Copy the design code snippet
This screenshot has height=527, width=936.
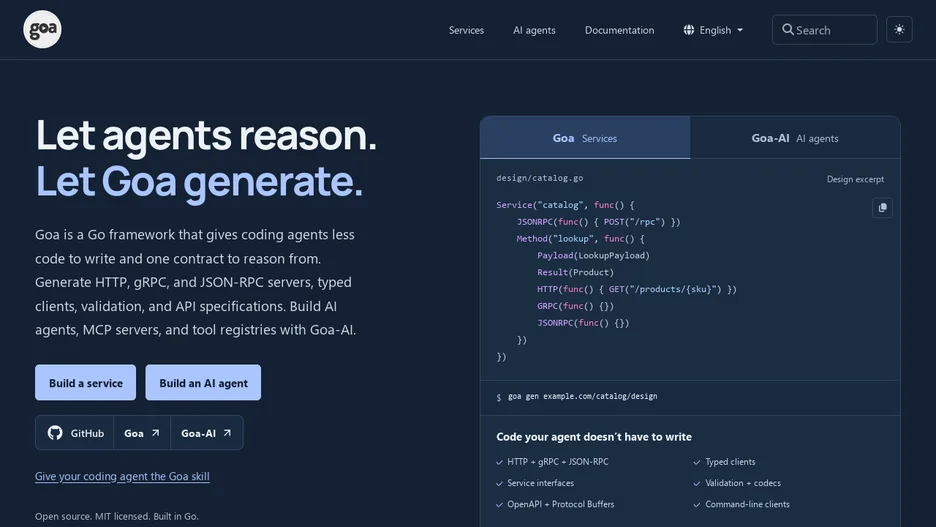[x=882, y=208]
